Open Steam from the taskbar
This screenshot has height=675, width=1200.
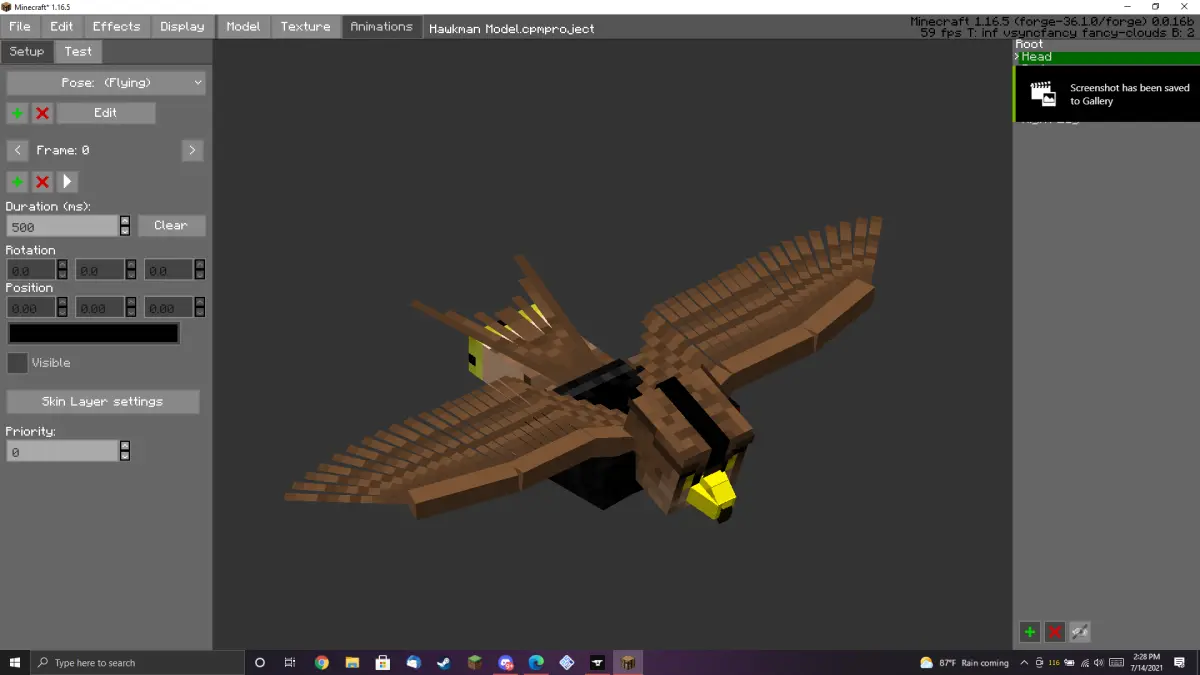point(444,663)
